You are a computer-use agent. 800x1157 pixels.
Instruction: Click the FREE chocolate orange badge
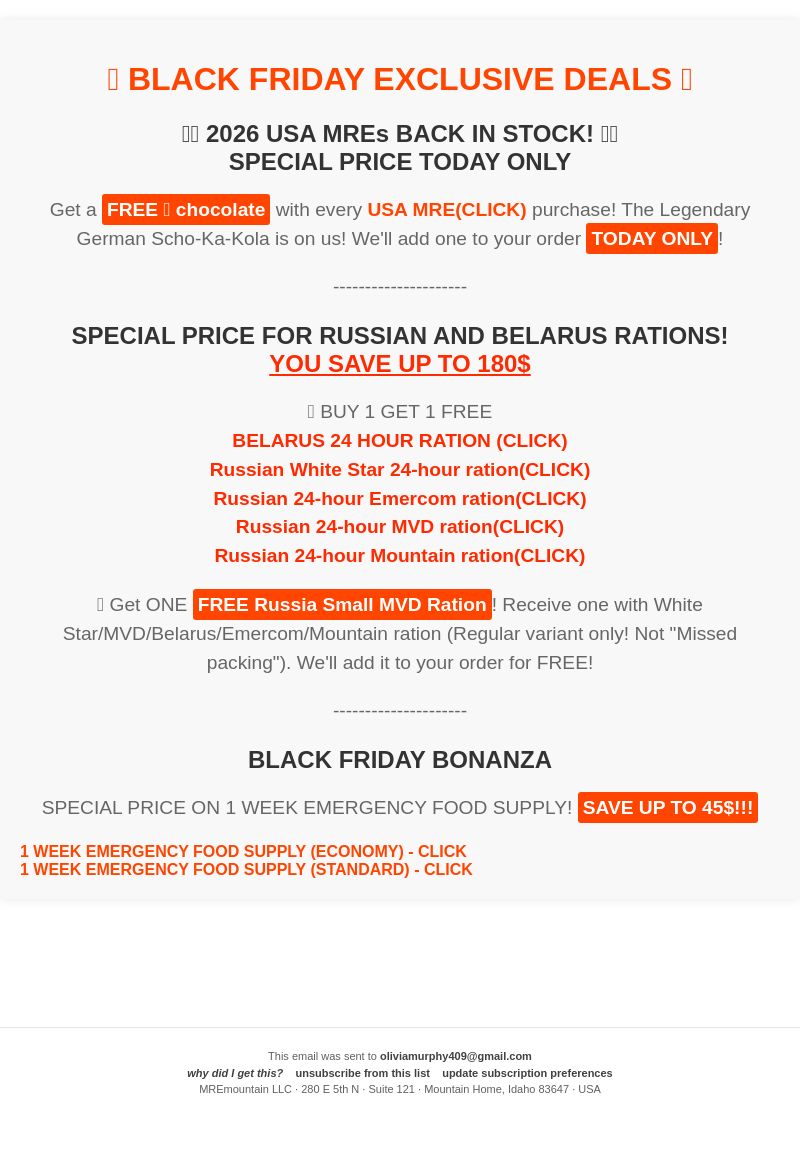pos(186,210)
